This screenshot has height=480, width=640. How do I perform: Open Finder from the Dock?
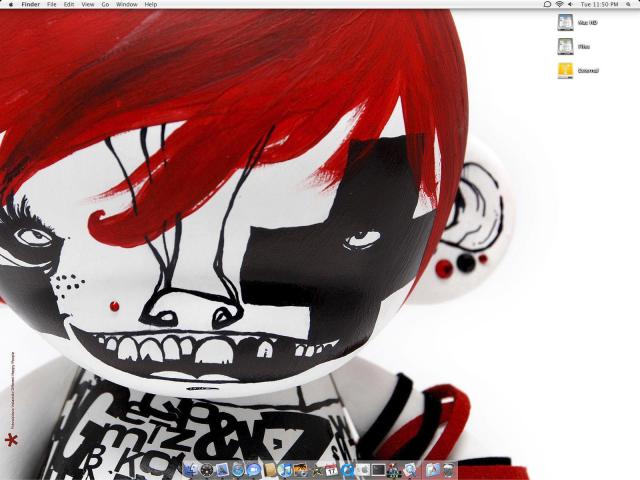(190, 470)
